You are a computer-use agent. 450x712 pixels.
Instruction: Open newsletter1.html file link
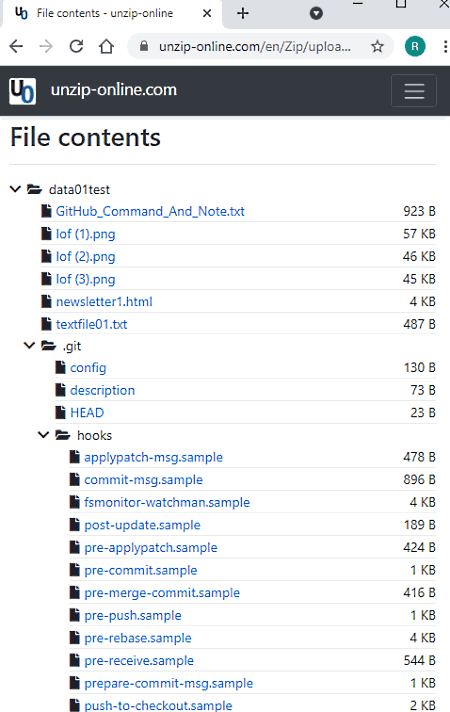(x=104, y=302)
